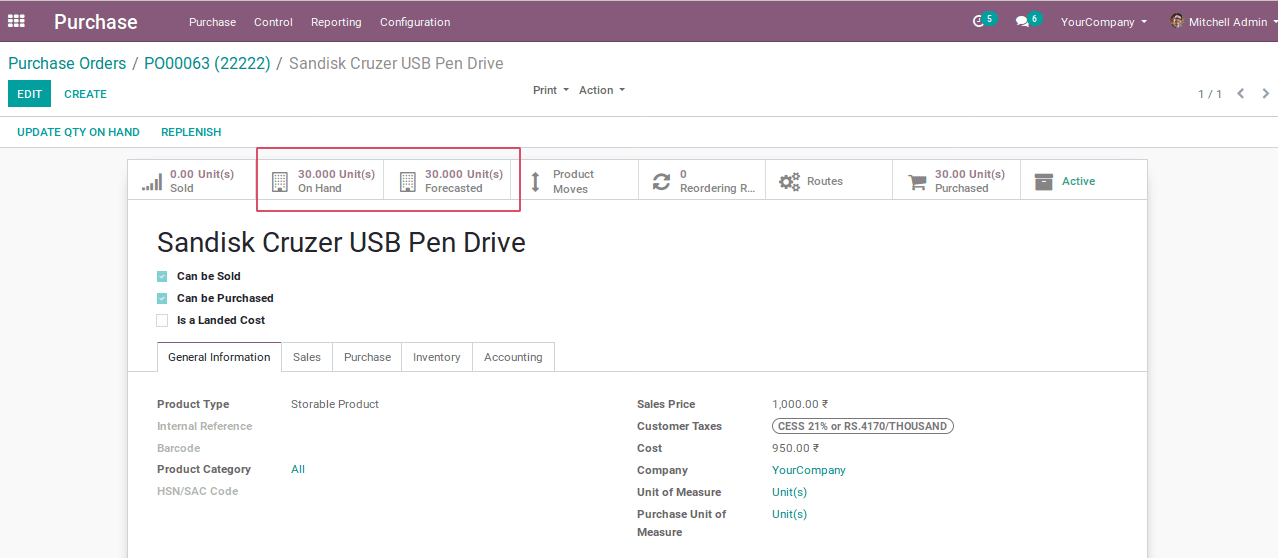1278x558 pixels.
Task: Click the 0 Reordering Rules count
Action: (683, 174)
